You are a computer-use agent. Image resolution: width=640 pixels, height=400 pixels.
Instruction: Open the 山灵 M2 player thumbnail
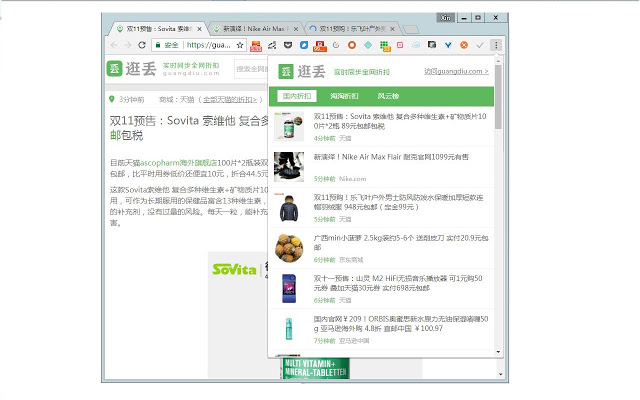click(289, 288)
